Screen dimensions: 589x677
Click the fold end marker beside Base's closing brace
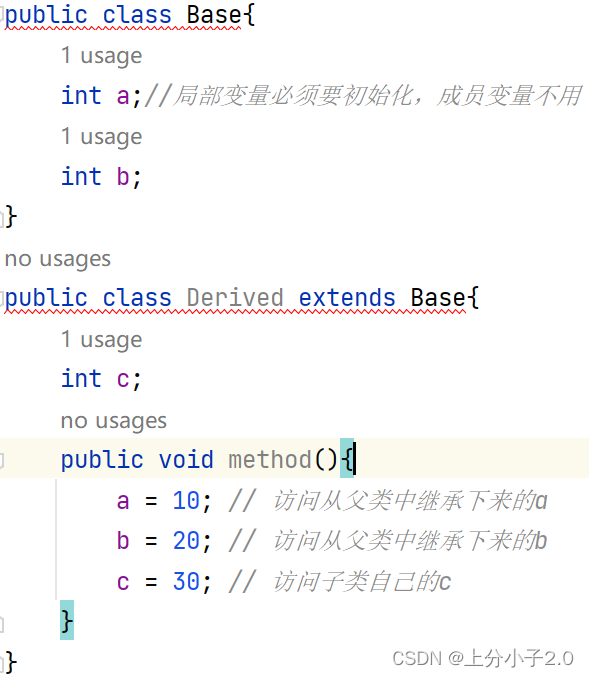[2, 217]
